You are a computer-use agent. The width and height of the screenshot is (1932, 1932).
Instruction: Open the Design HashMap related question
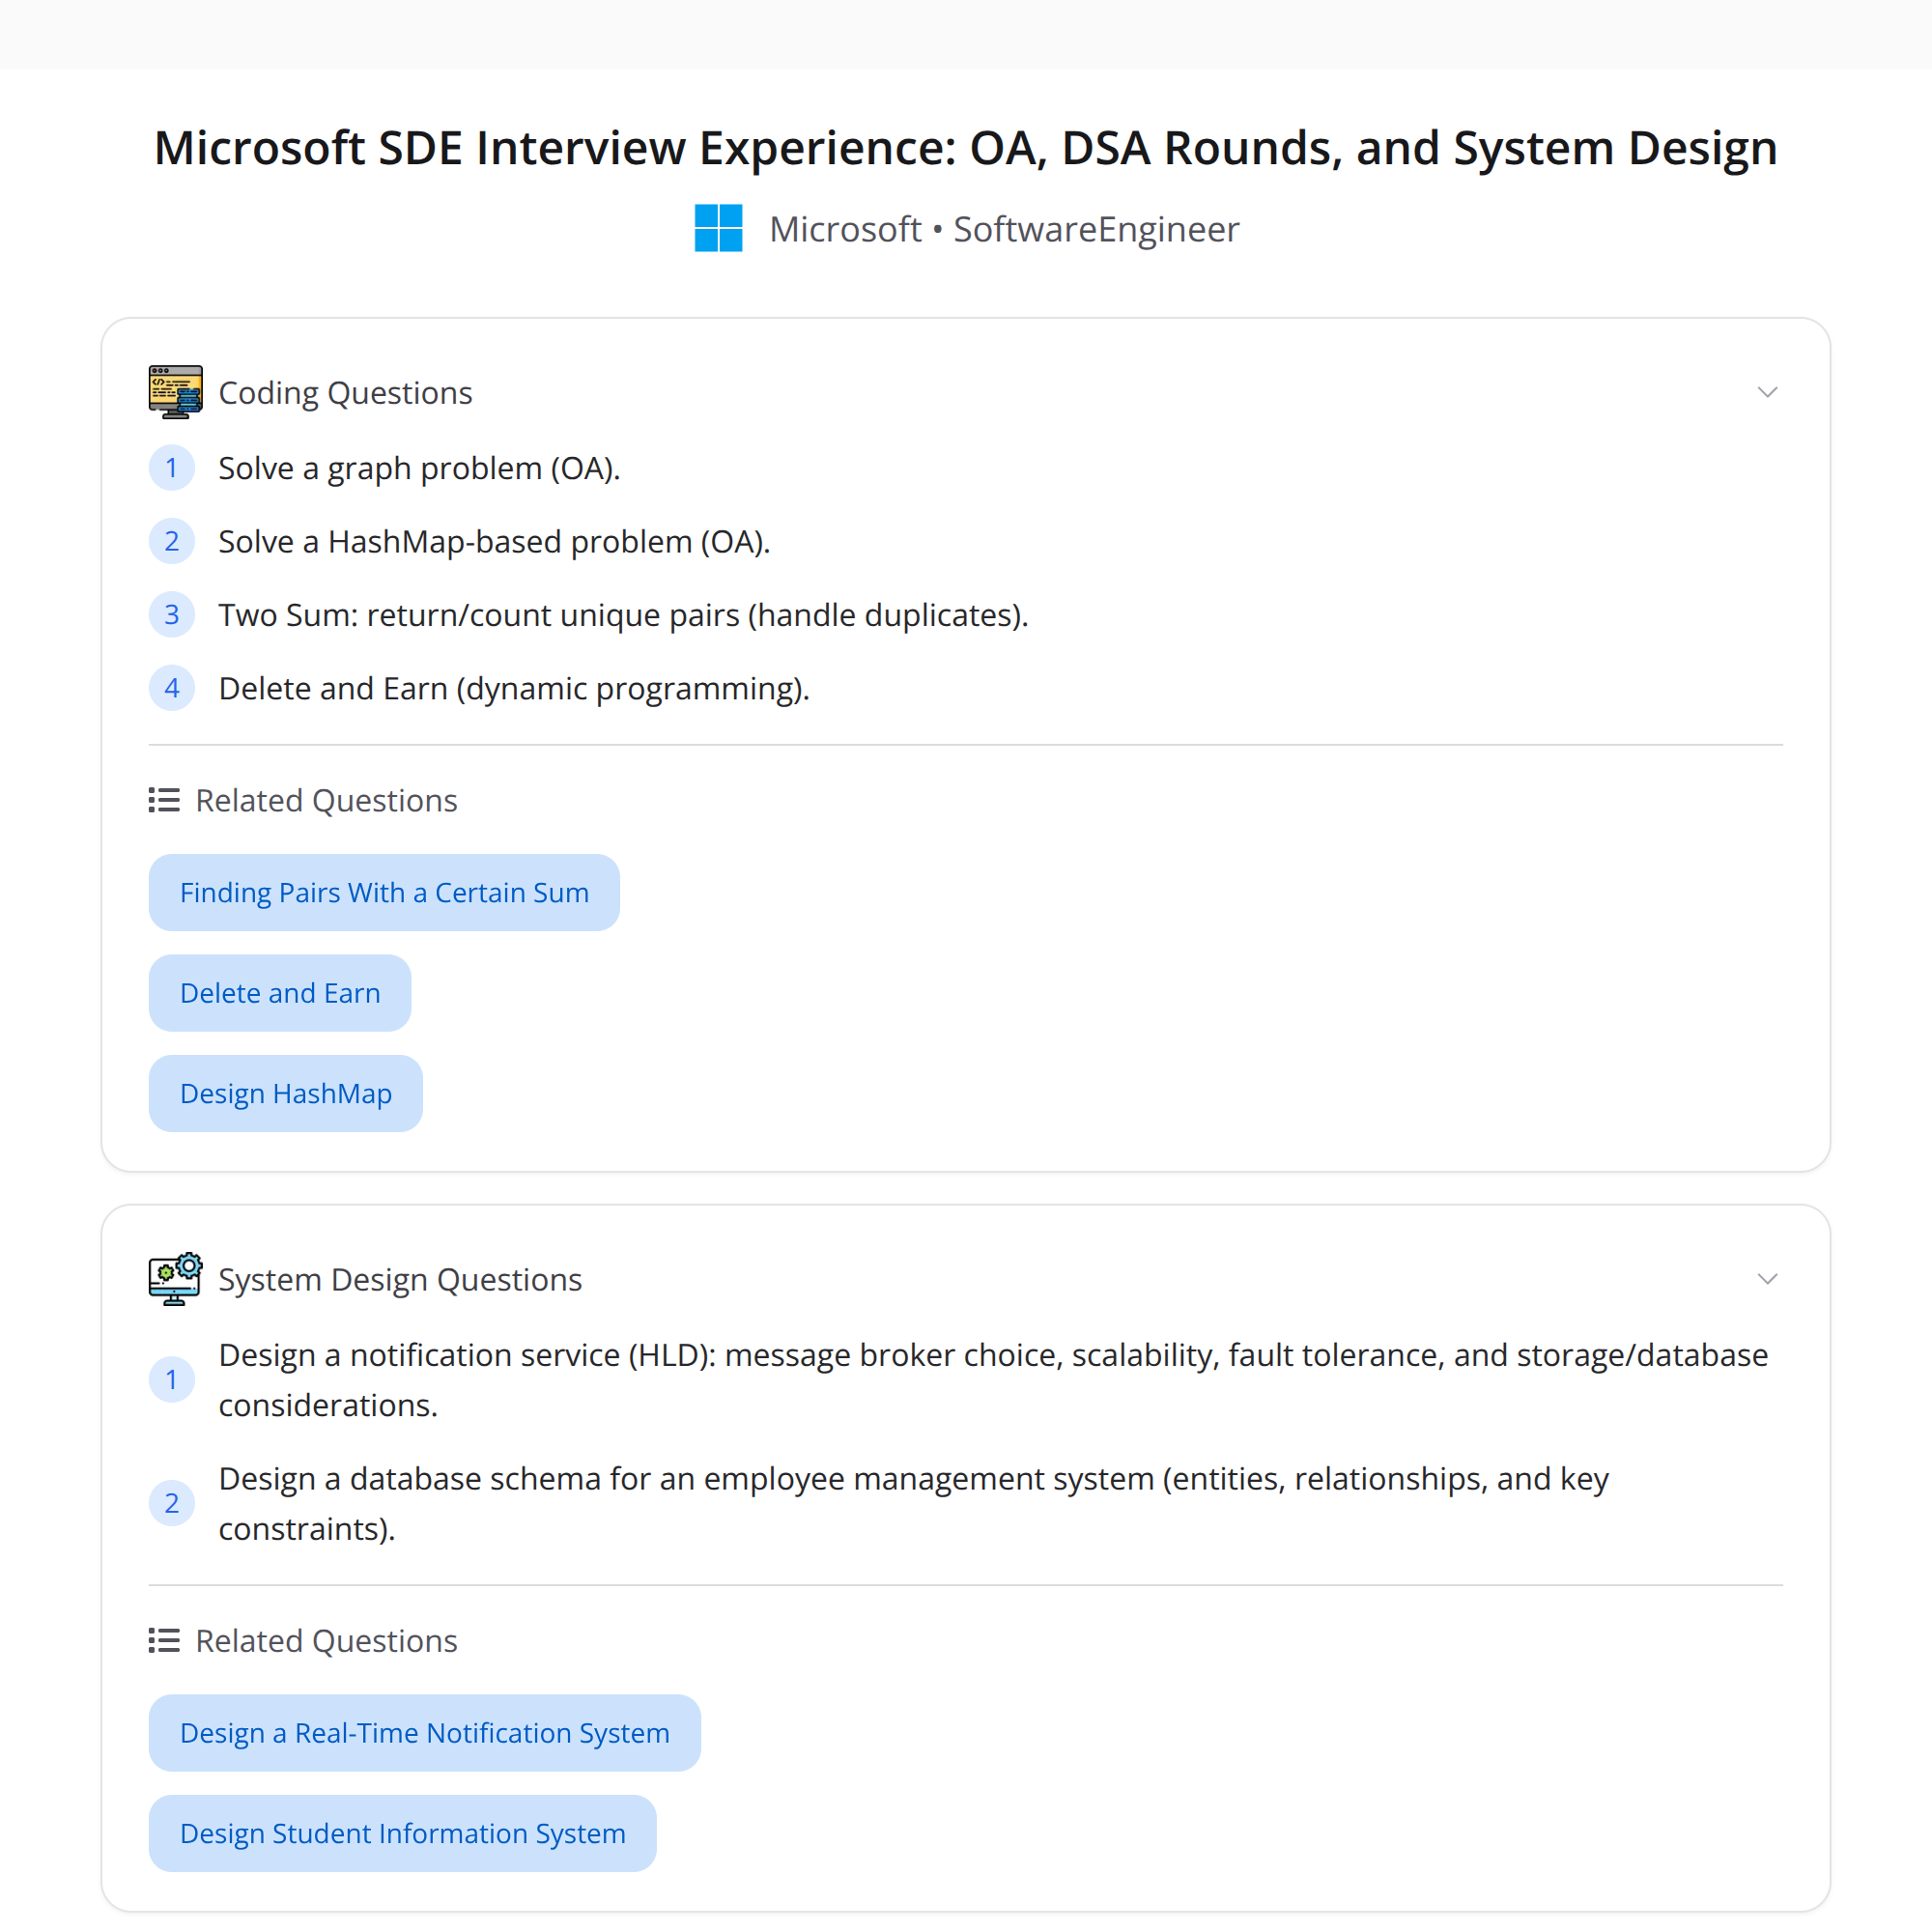click(286, 1093)
